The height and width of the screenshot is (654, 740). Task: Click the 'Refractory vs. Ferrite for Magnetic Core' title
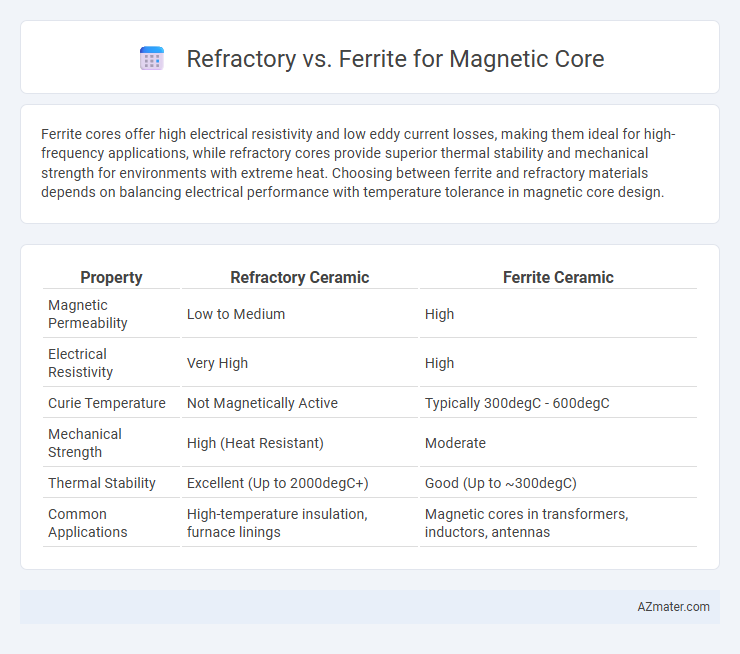tap(395, 59)
